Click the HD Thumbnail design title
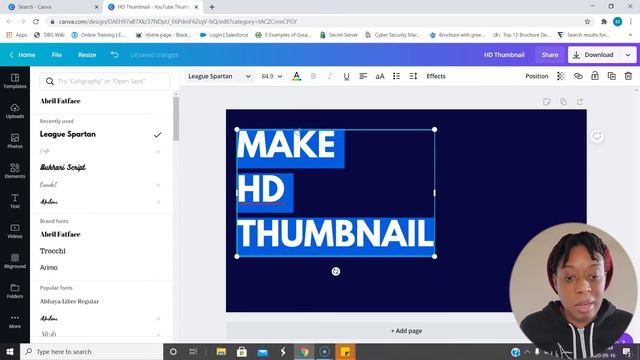This screenshot has height=360, width=640. [x=504, y=55]
